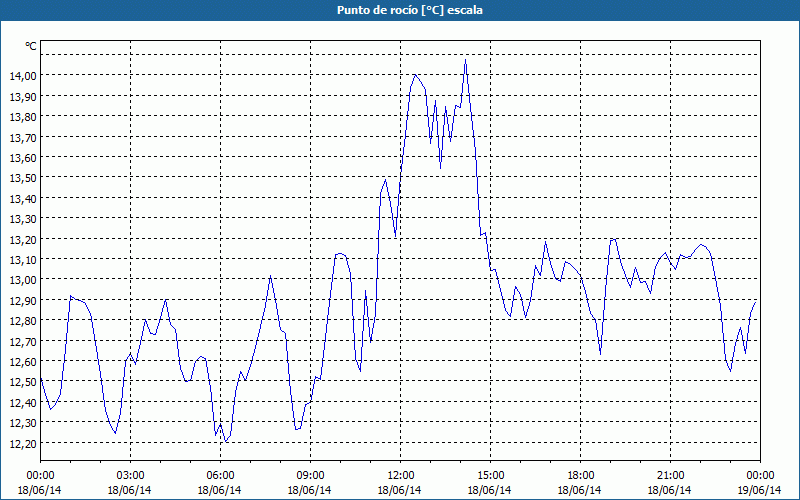Select the 13,90 y-axis label
This screenshot has height=500, width=800.
(23, 96)
